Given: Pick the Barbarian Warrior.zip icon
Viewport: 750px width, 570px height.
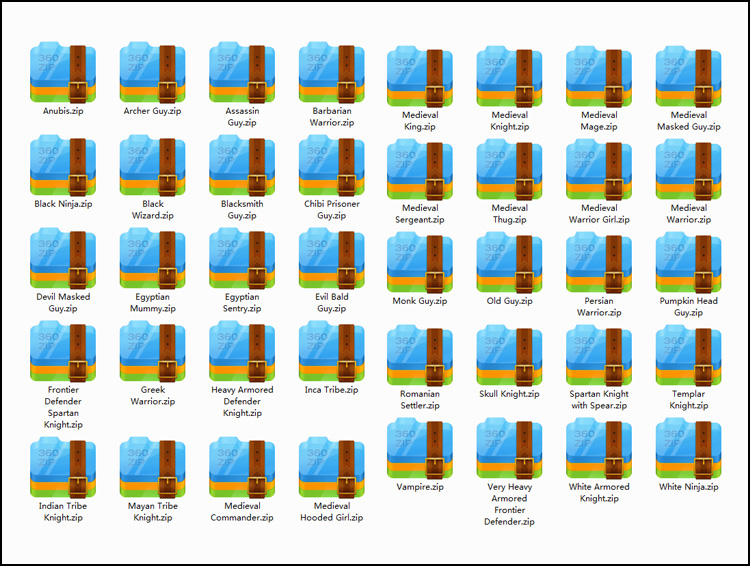Looking at the screenshot, I should tap(331, 72).
